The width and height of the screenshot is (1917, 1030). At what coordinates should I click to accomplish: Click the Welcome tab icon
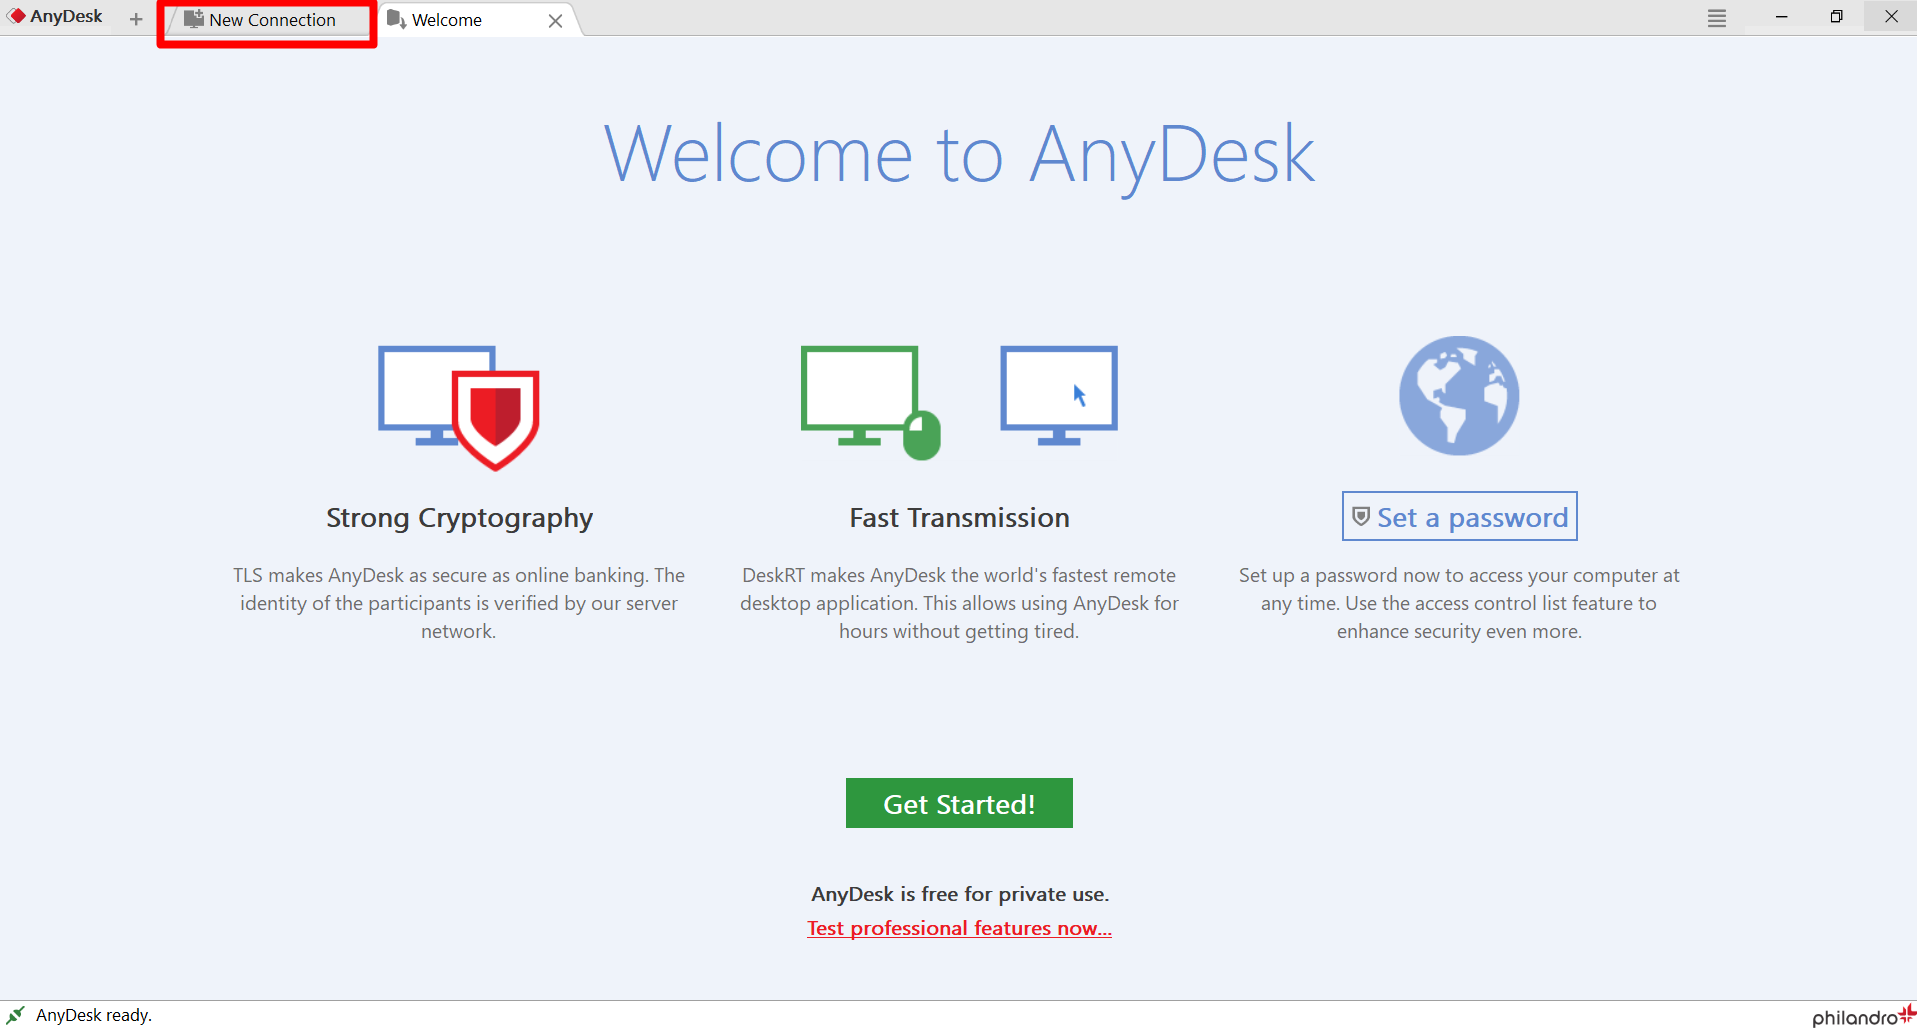coord(396,19)
